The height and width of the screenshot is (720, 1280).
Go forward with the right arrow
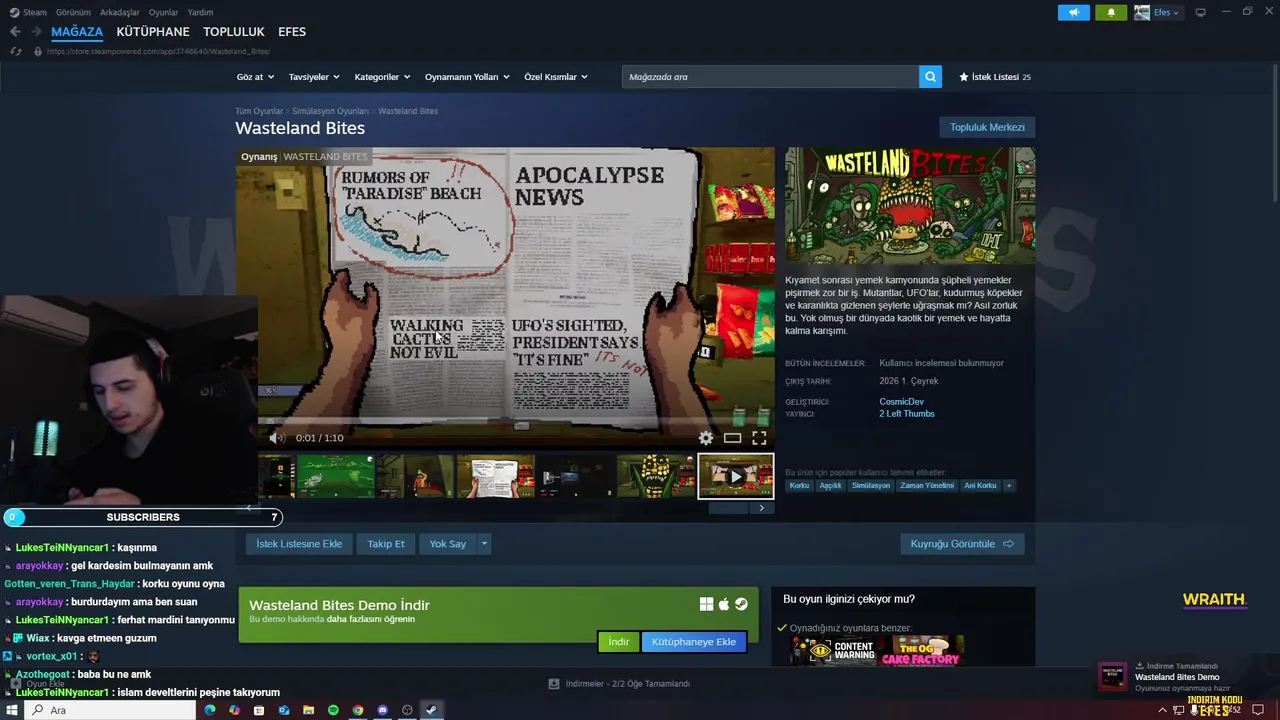click(36, 32)
